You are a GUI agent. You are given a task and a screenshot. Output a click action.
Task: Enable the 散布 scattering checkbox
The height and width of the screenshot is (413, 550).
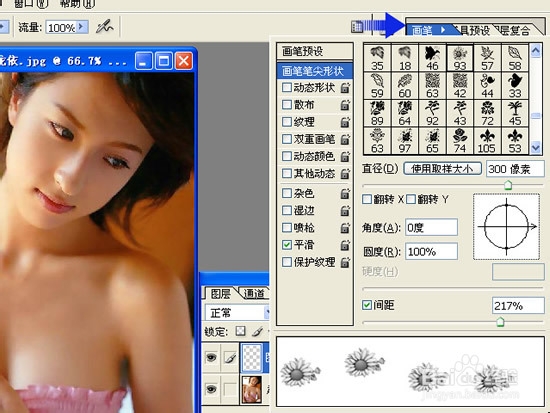coord(287,105)
